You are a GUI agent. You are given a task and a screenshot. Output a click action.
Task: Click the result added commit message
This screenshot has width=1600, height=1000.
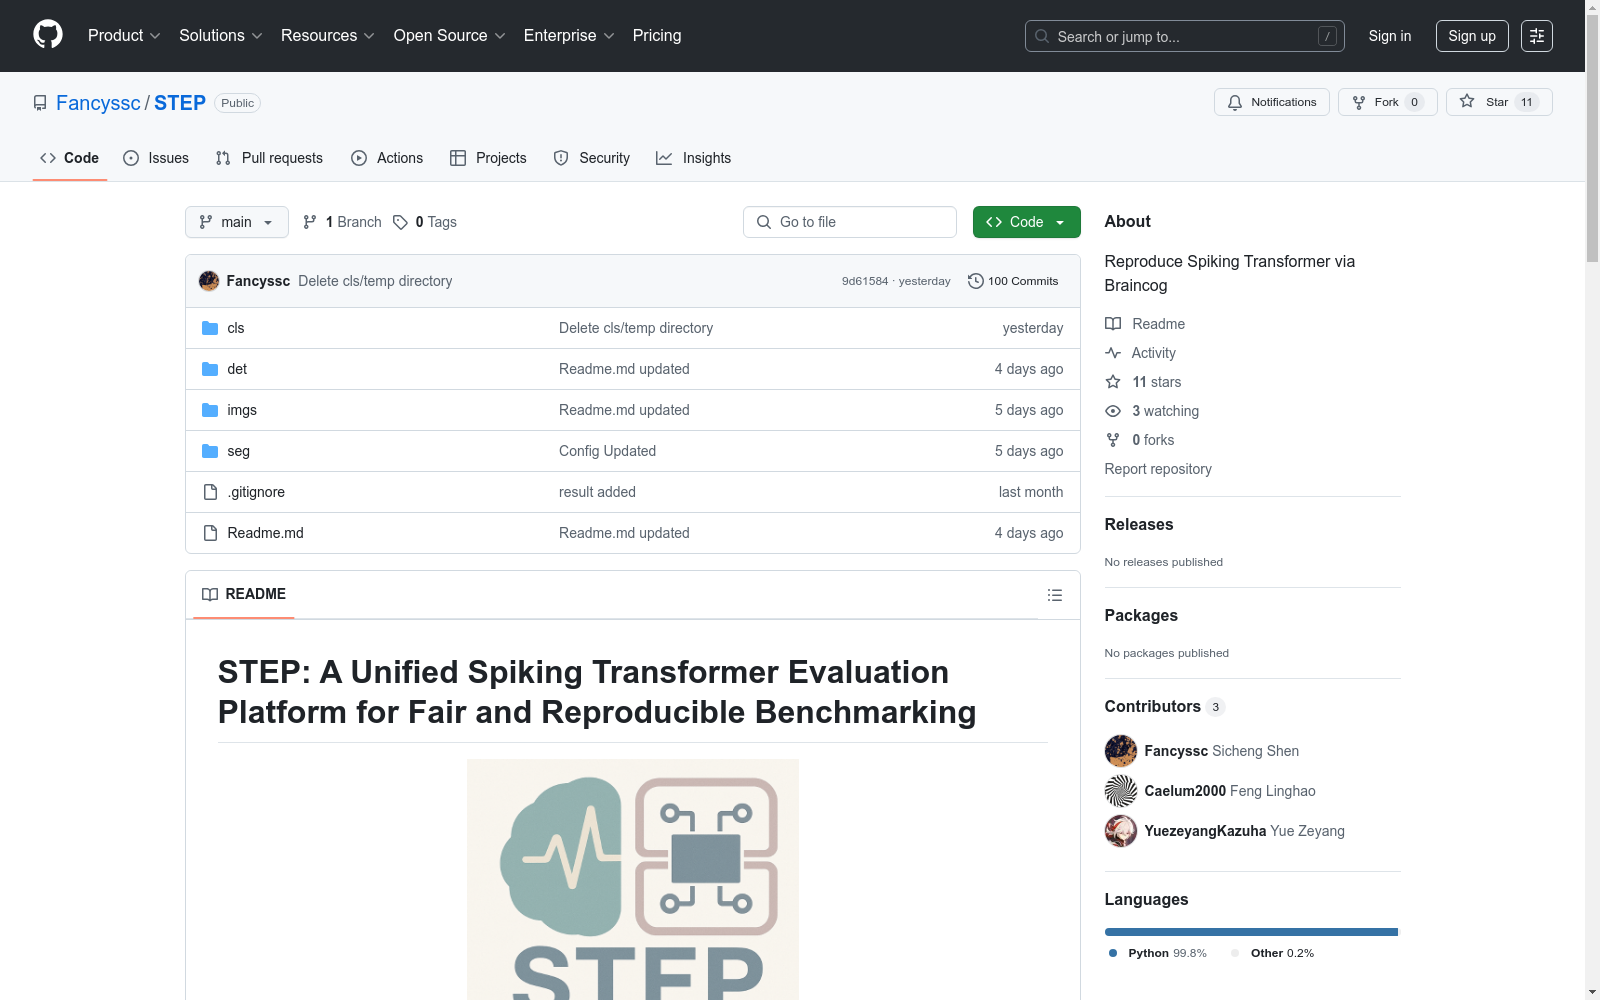click(x=597, y=492)
